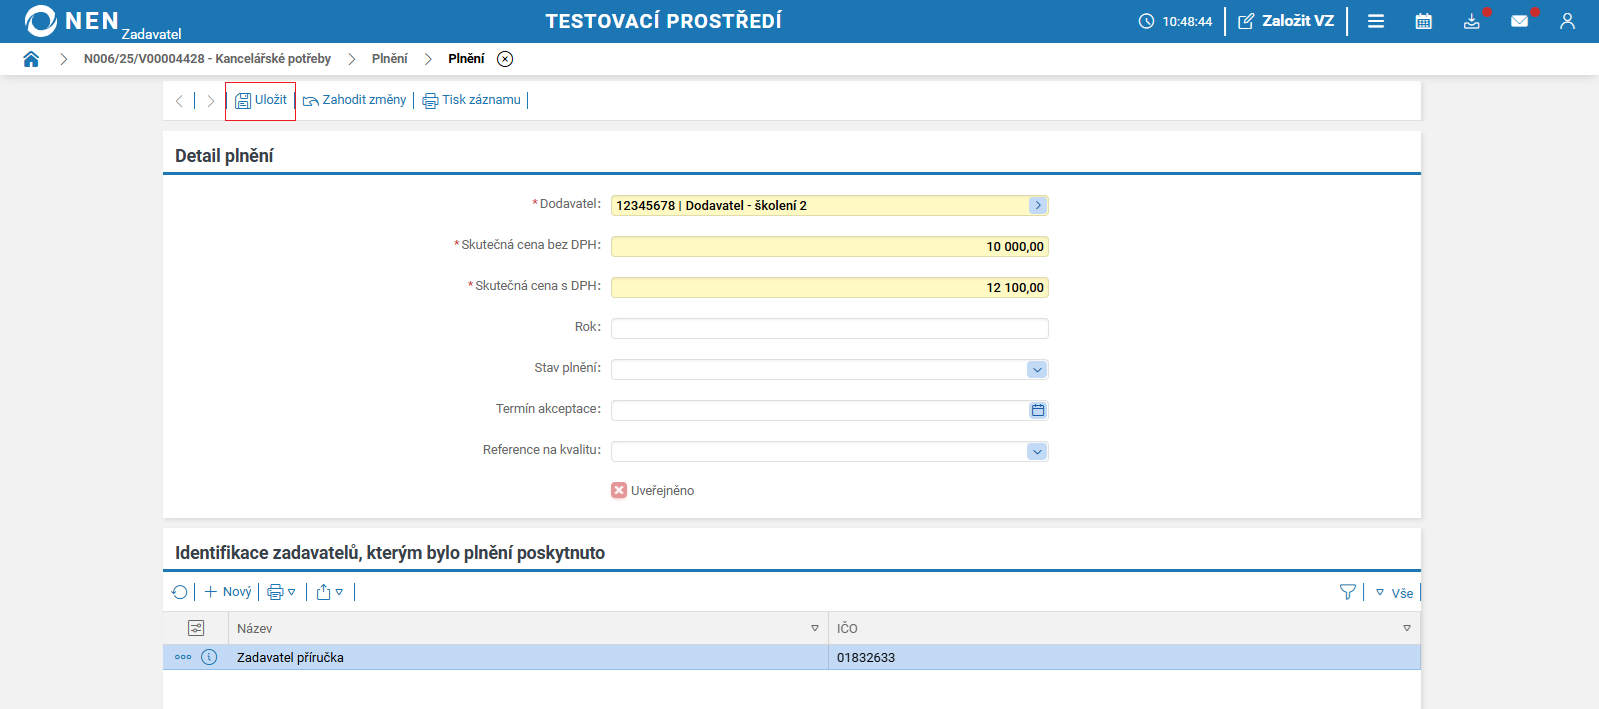Discard changes with Zahodit změny
The image size is (1599, 709).
355,100
